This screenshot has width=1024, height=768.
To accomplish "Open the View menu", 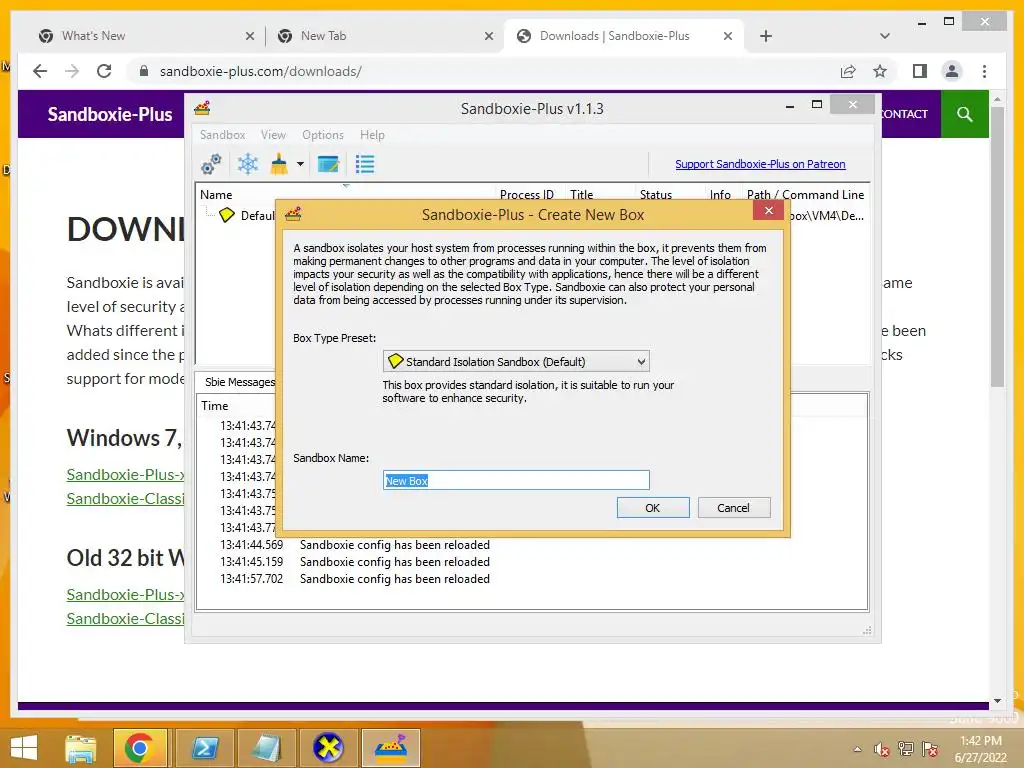I will click(x=273, y=135).
